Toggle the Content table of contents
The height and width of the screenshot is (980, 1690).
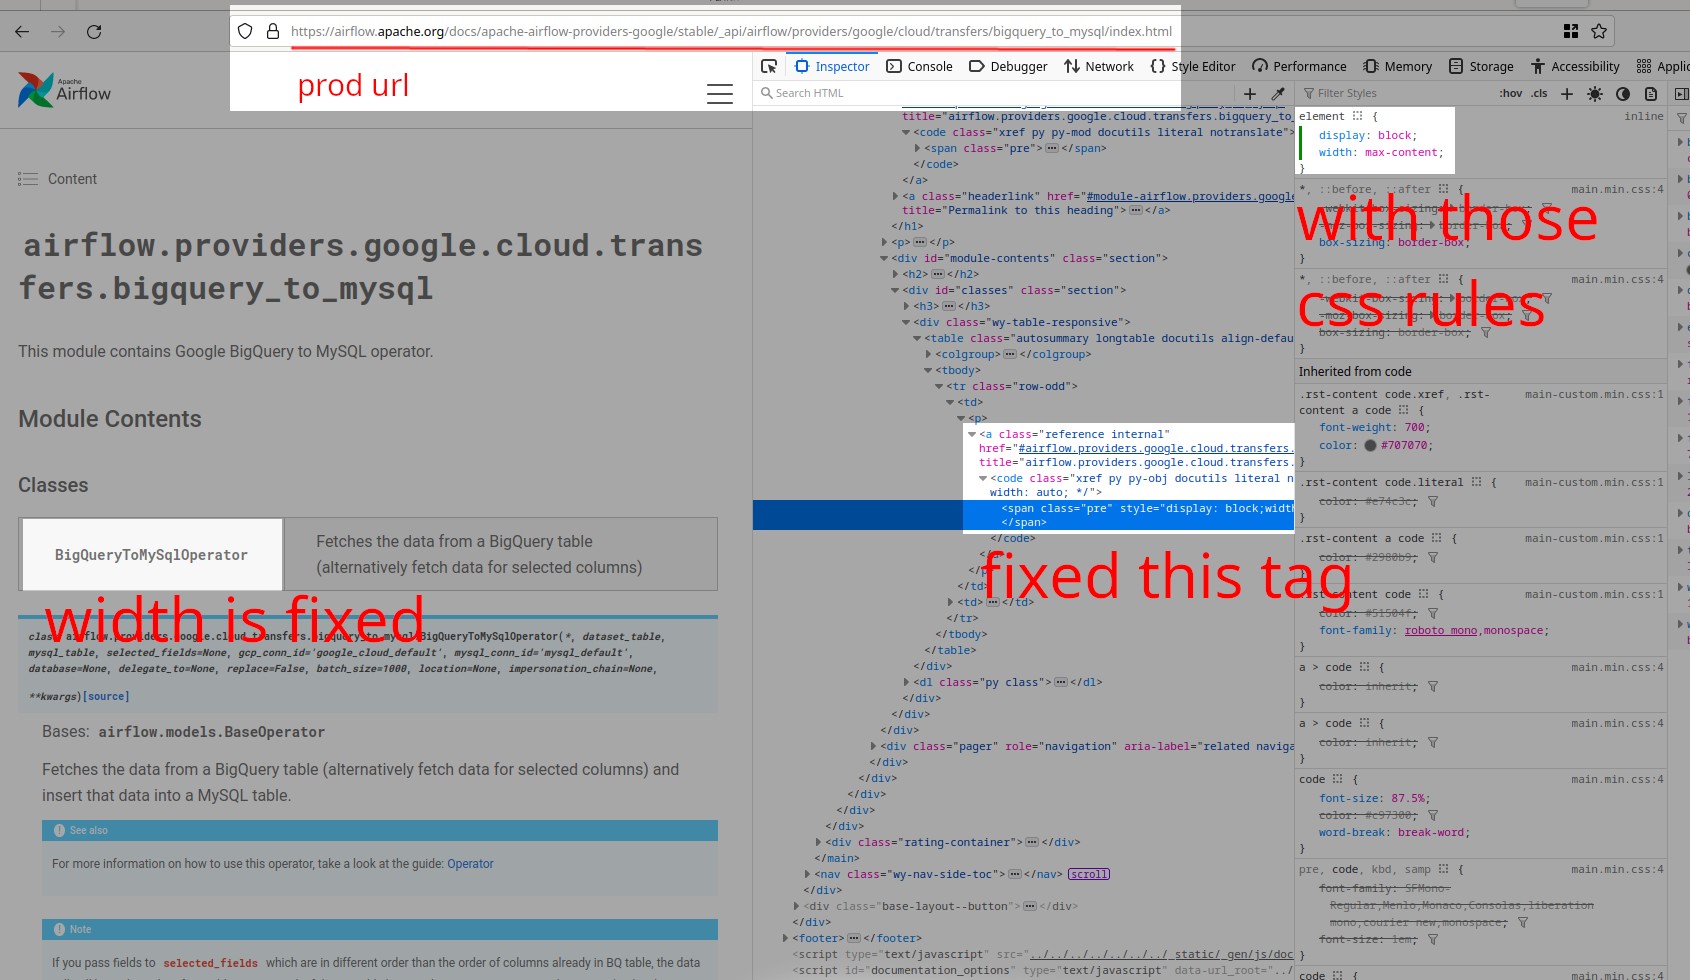[57, 179]
